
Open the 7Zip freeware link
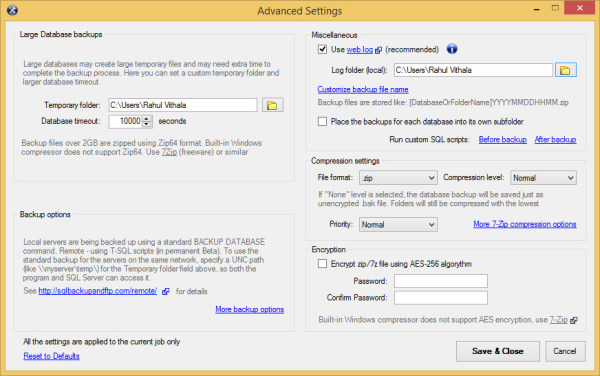pos(169,152)
